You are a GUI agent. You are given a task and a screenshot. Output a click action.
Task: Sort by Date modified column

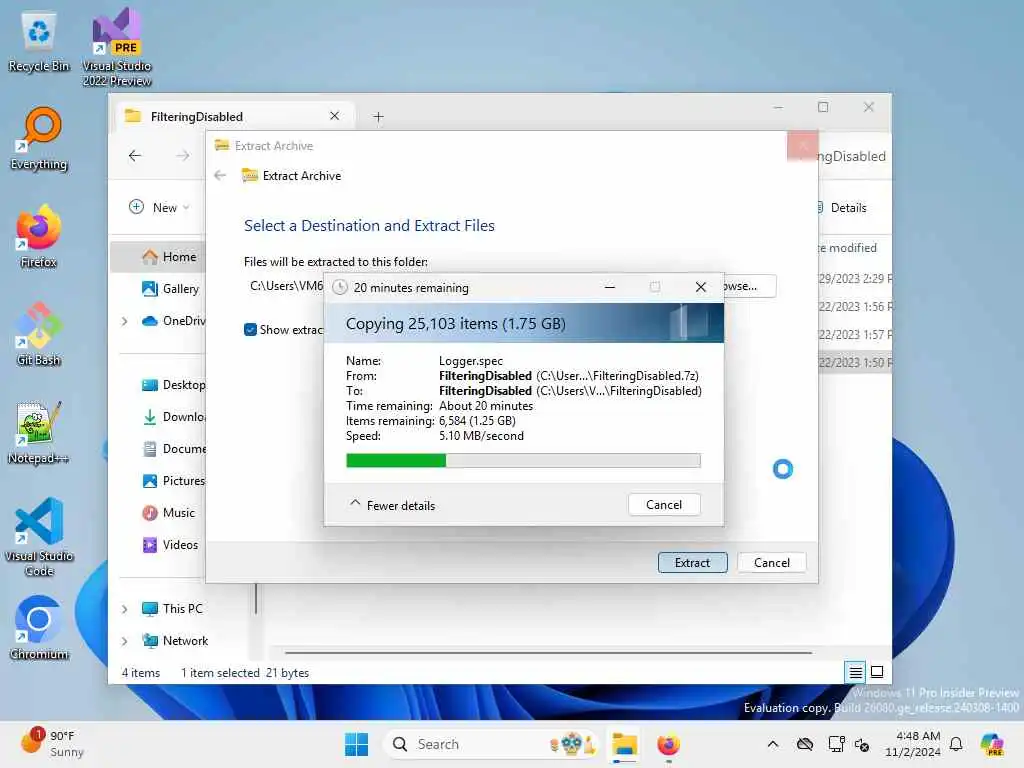click(850, 248)
